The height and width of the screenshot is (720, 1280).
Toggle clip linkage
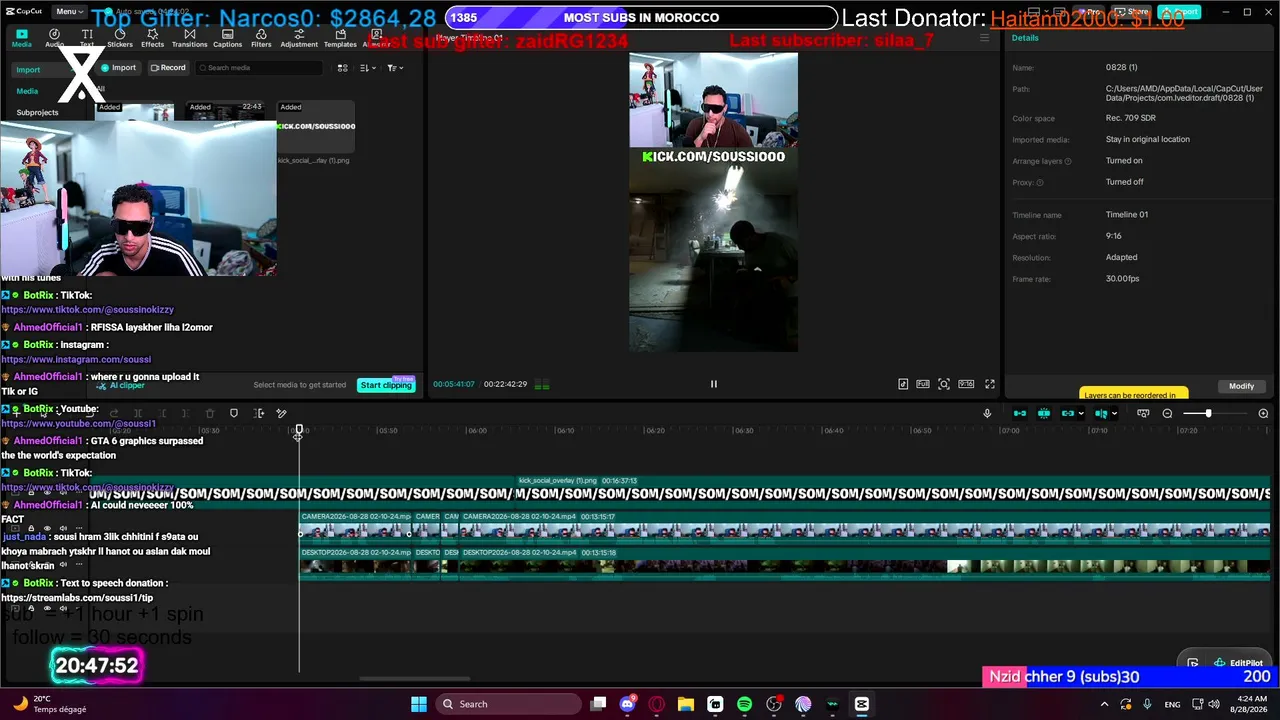tap(1068, 413)
